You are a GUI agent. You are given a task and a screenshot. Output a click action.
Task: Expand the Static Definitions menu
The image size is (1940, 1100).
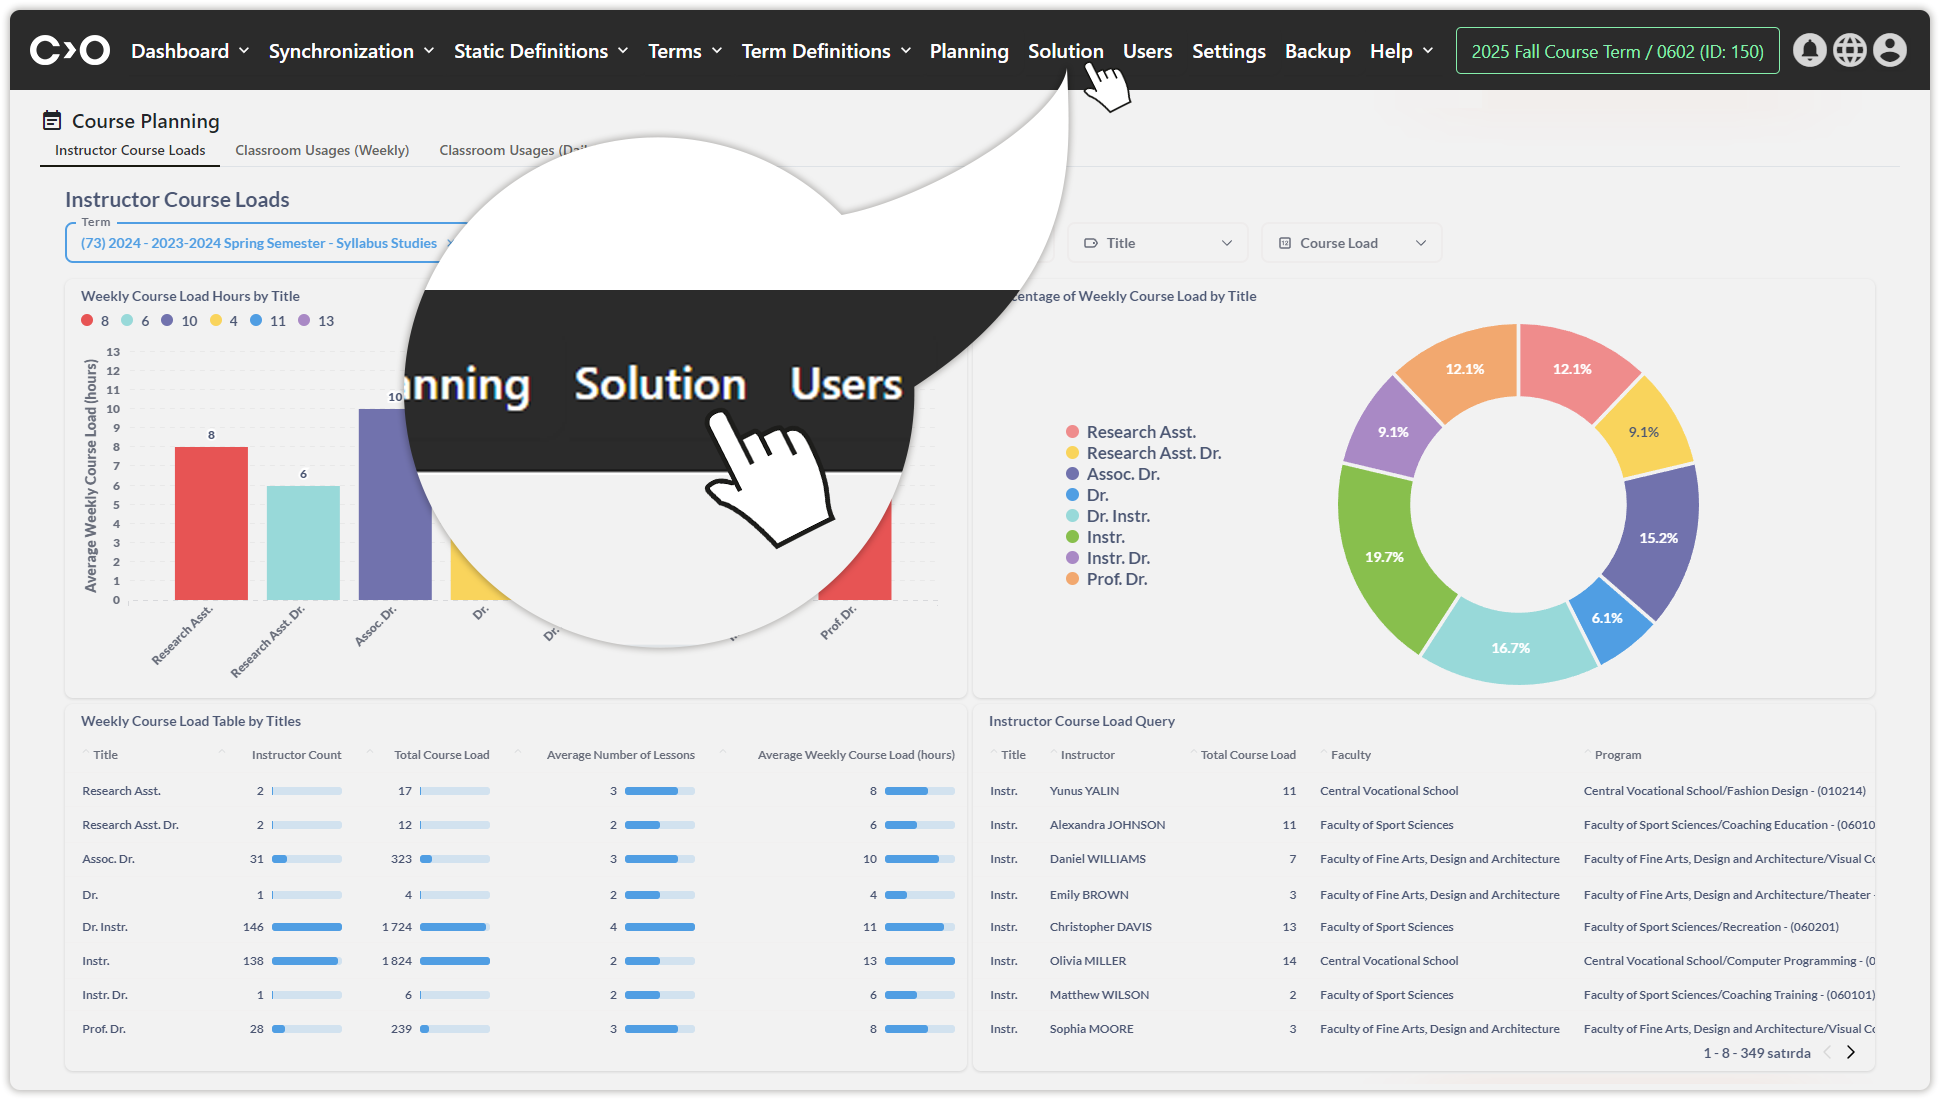click(540, 51)
